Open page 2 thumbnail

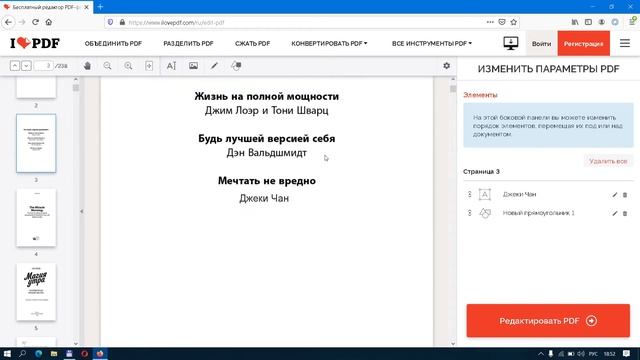[x=36, y=88]
